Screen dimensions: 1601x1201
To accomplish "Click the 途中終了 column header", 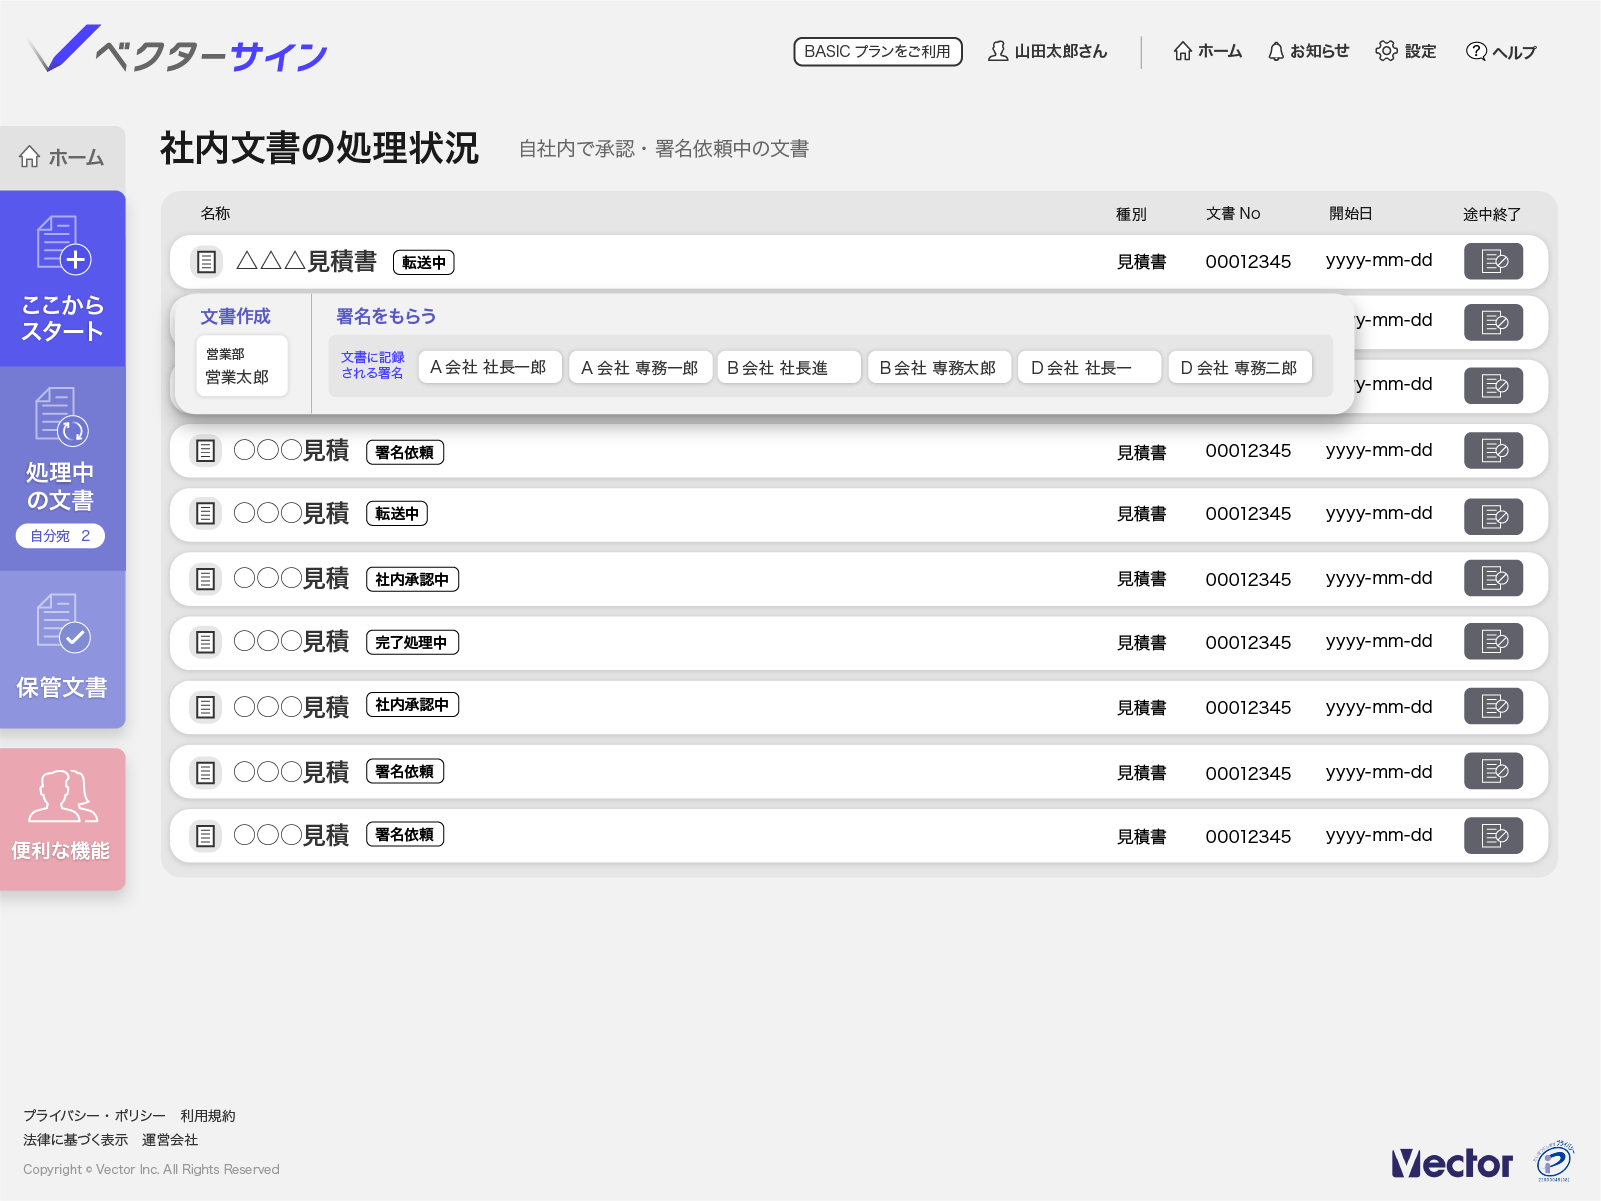I will coord(1491,214).
